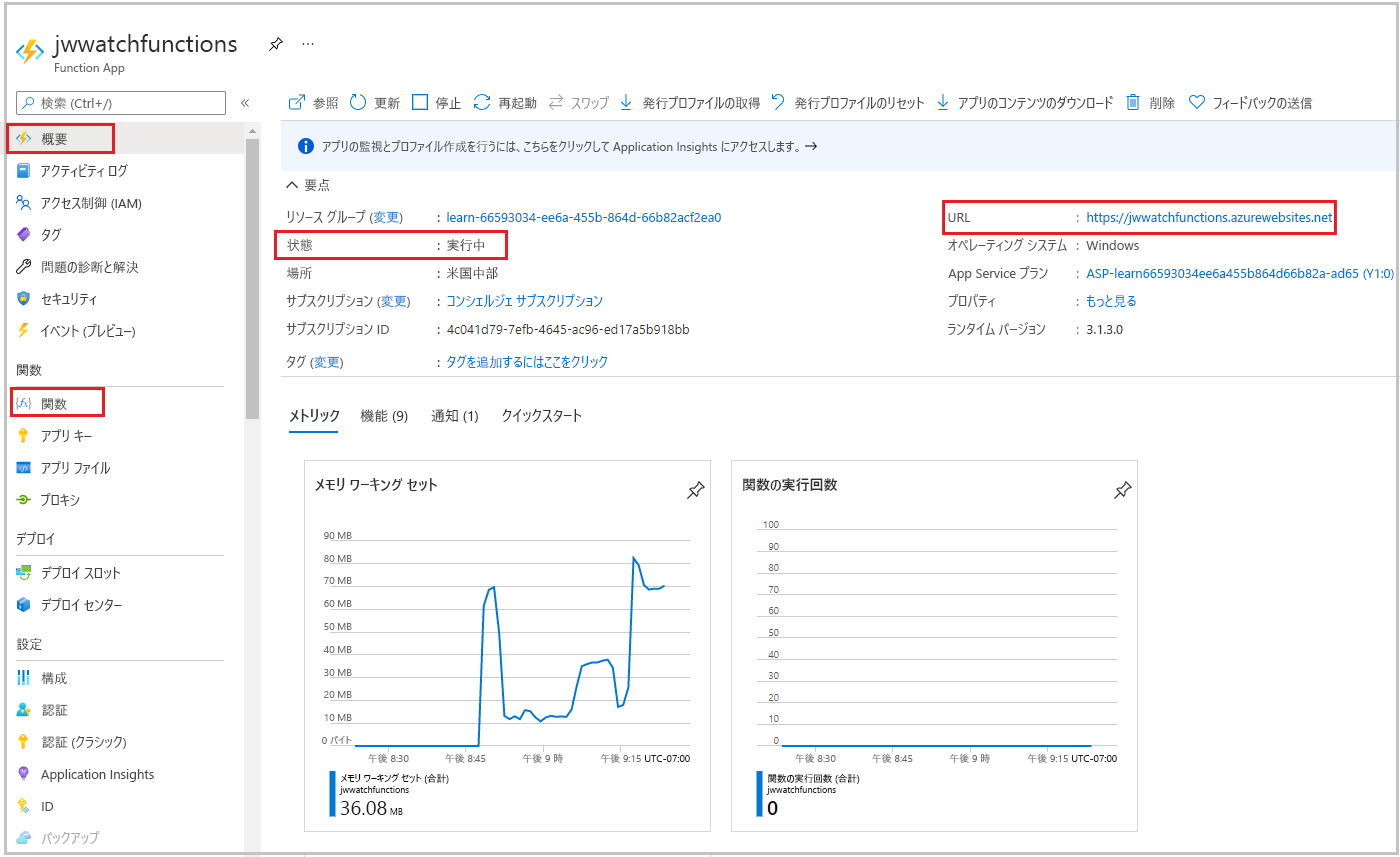Click subscription ID 4c041d79-7efb value
Viewport: 1400px width, 857px height.
[568, 329]
